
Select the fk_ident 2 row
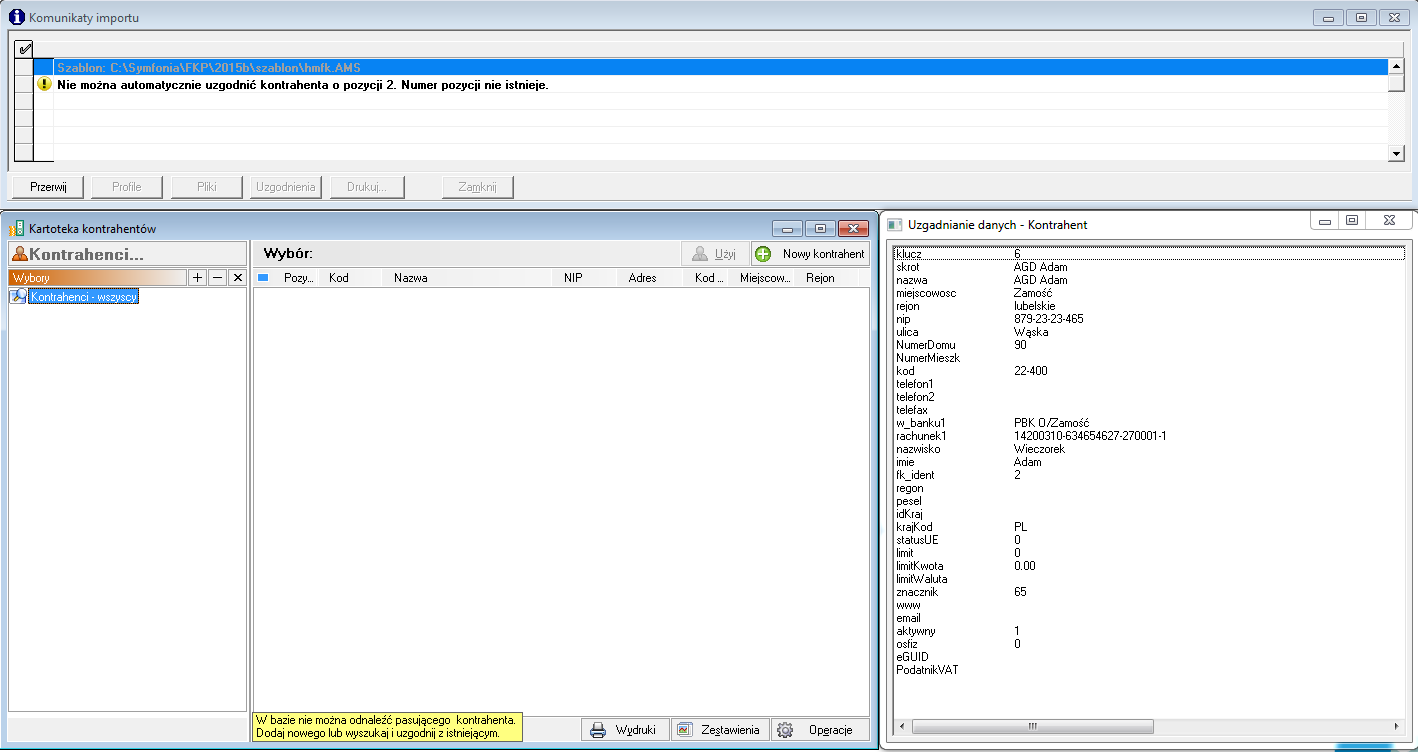pyautogui.click(x=1149, y=475)
